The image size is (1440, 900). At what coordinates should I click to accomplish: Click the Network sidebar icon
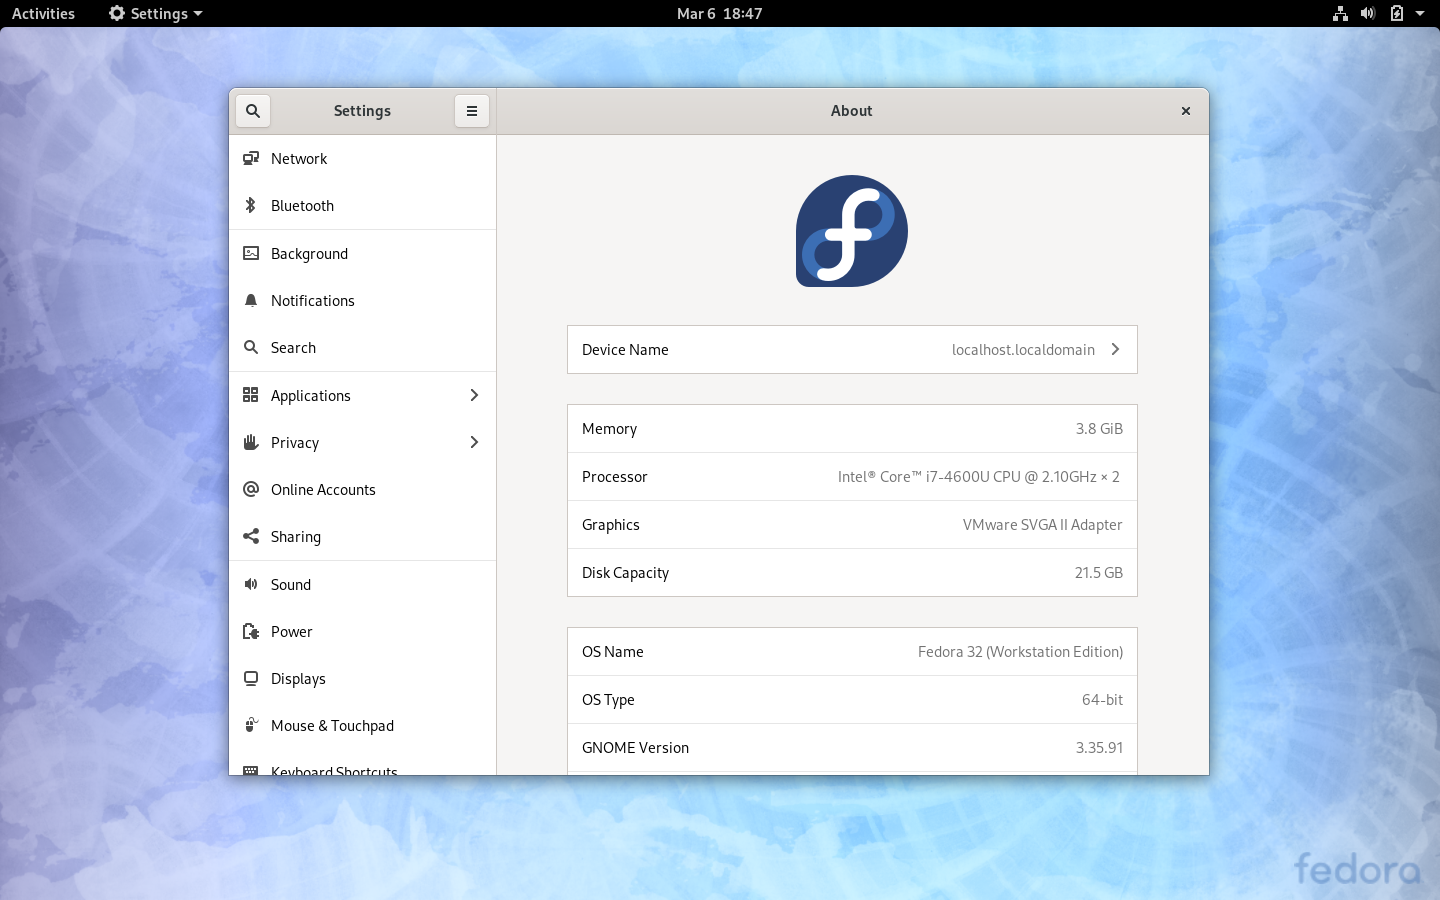click(x=251, y=158)
